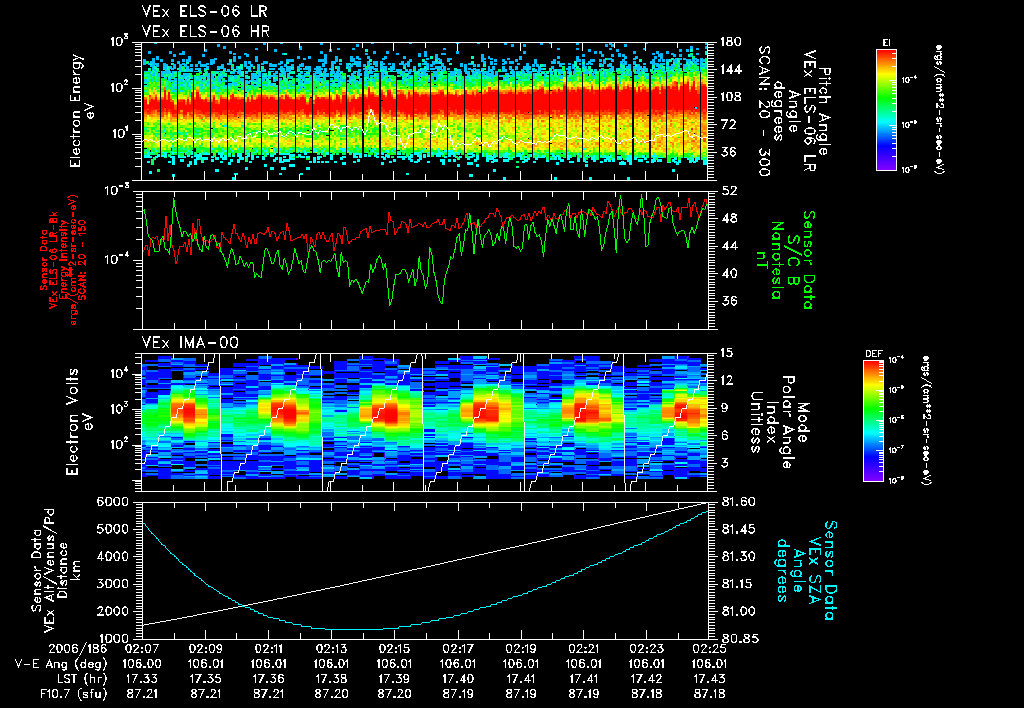Click the 4000 km altitude tick

tap(111, 556)
